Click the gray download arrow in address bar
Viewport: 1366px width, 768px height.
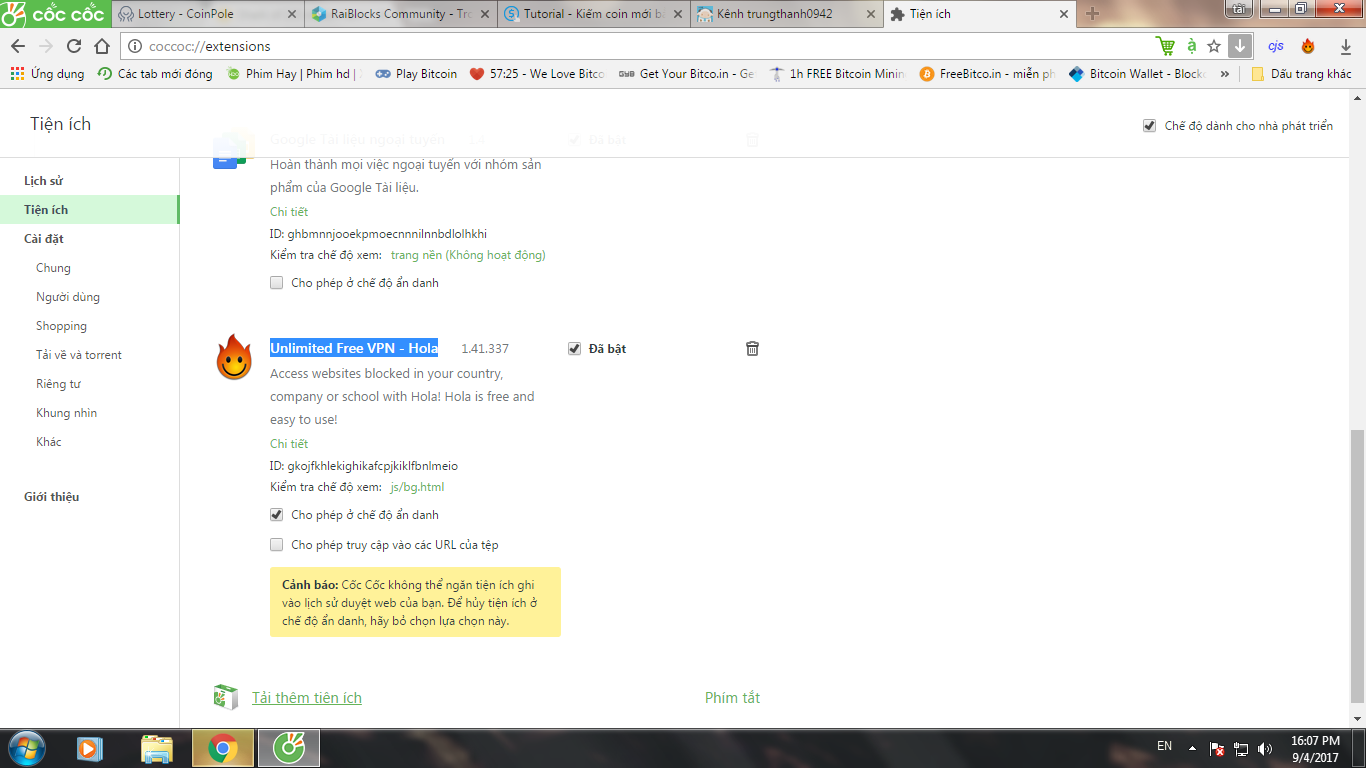pyautogui.click(x=1240, y=46)
